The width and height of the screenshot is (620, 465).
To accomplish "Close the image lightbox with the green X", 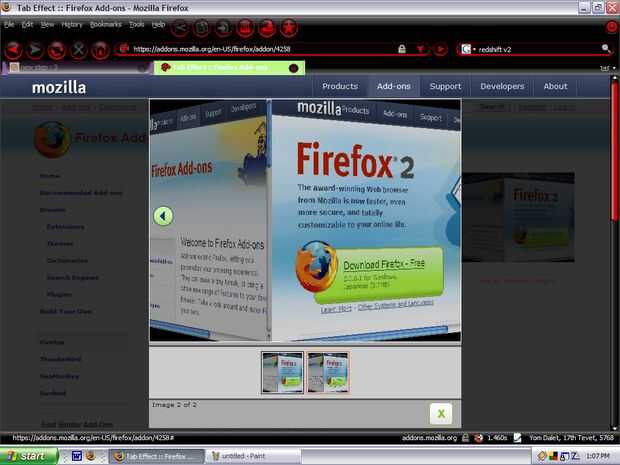I will click(441, 414).
